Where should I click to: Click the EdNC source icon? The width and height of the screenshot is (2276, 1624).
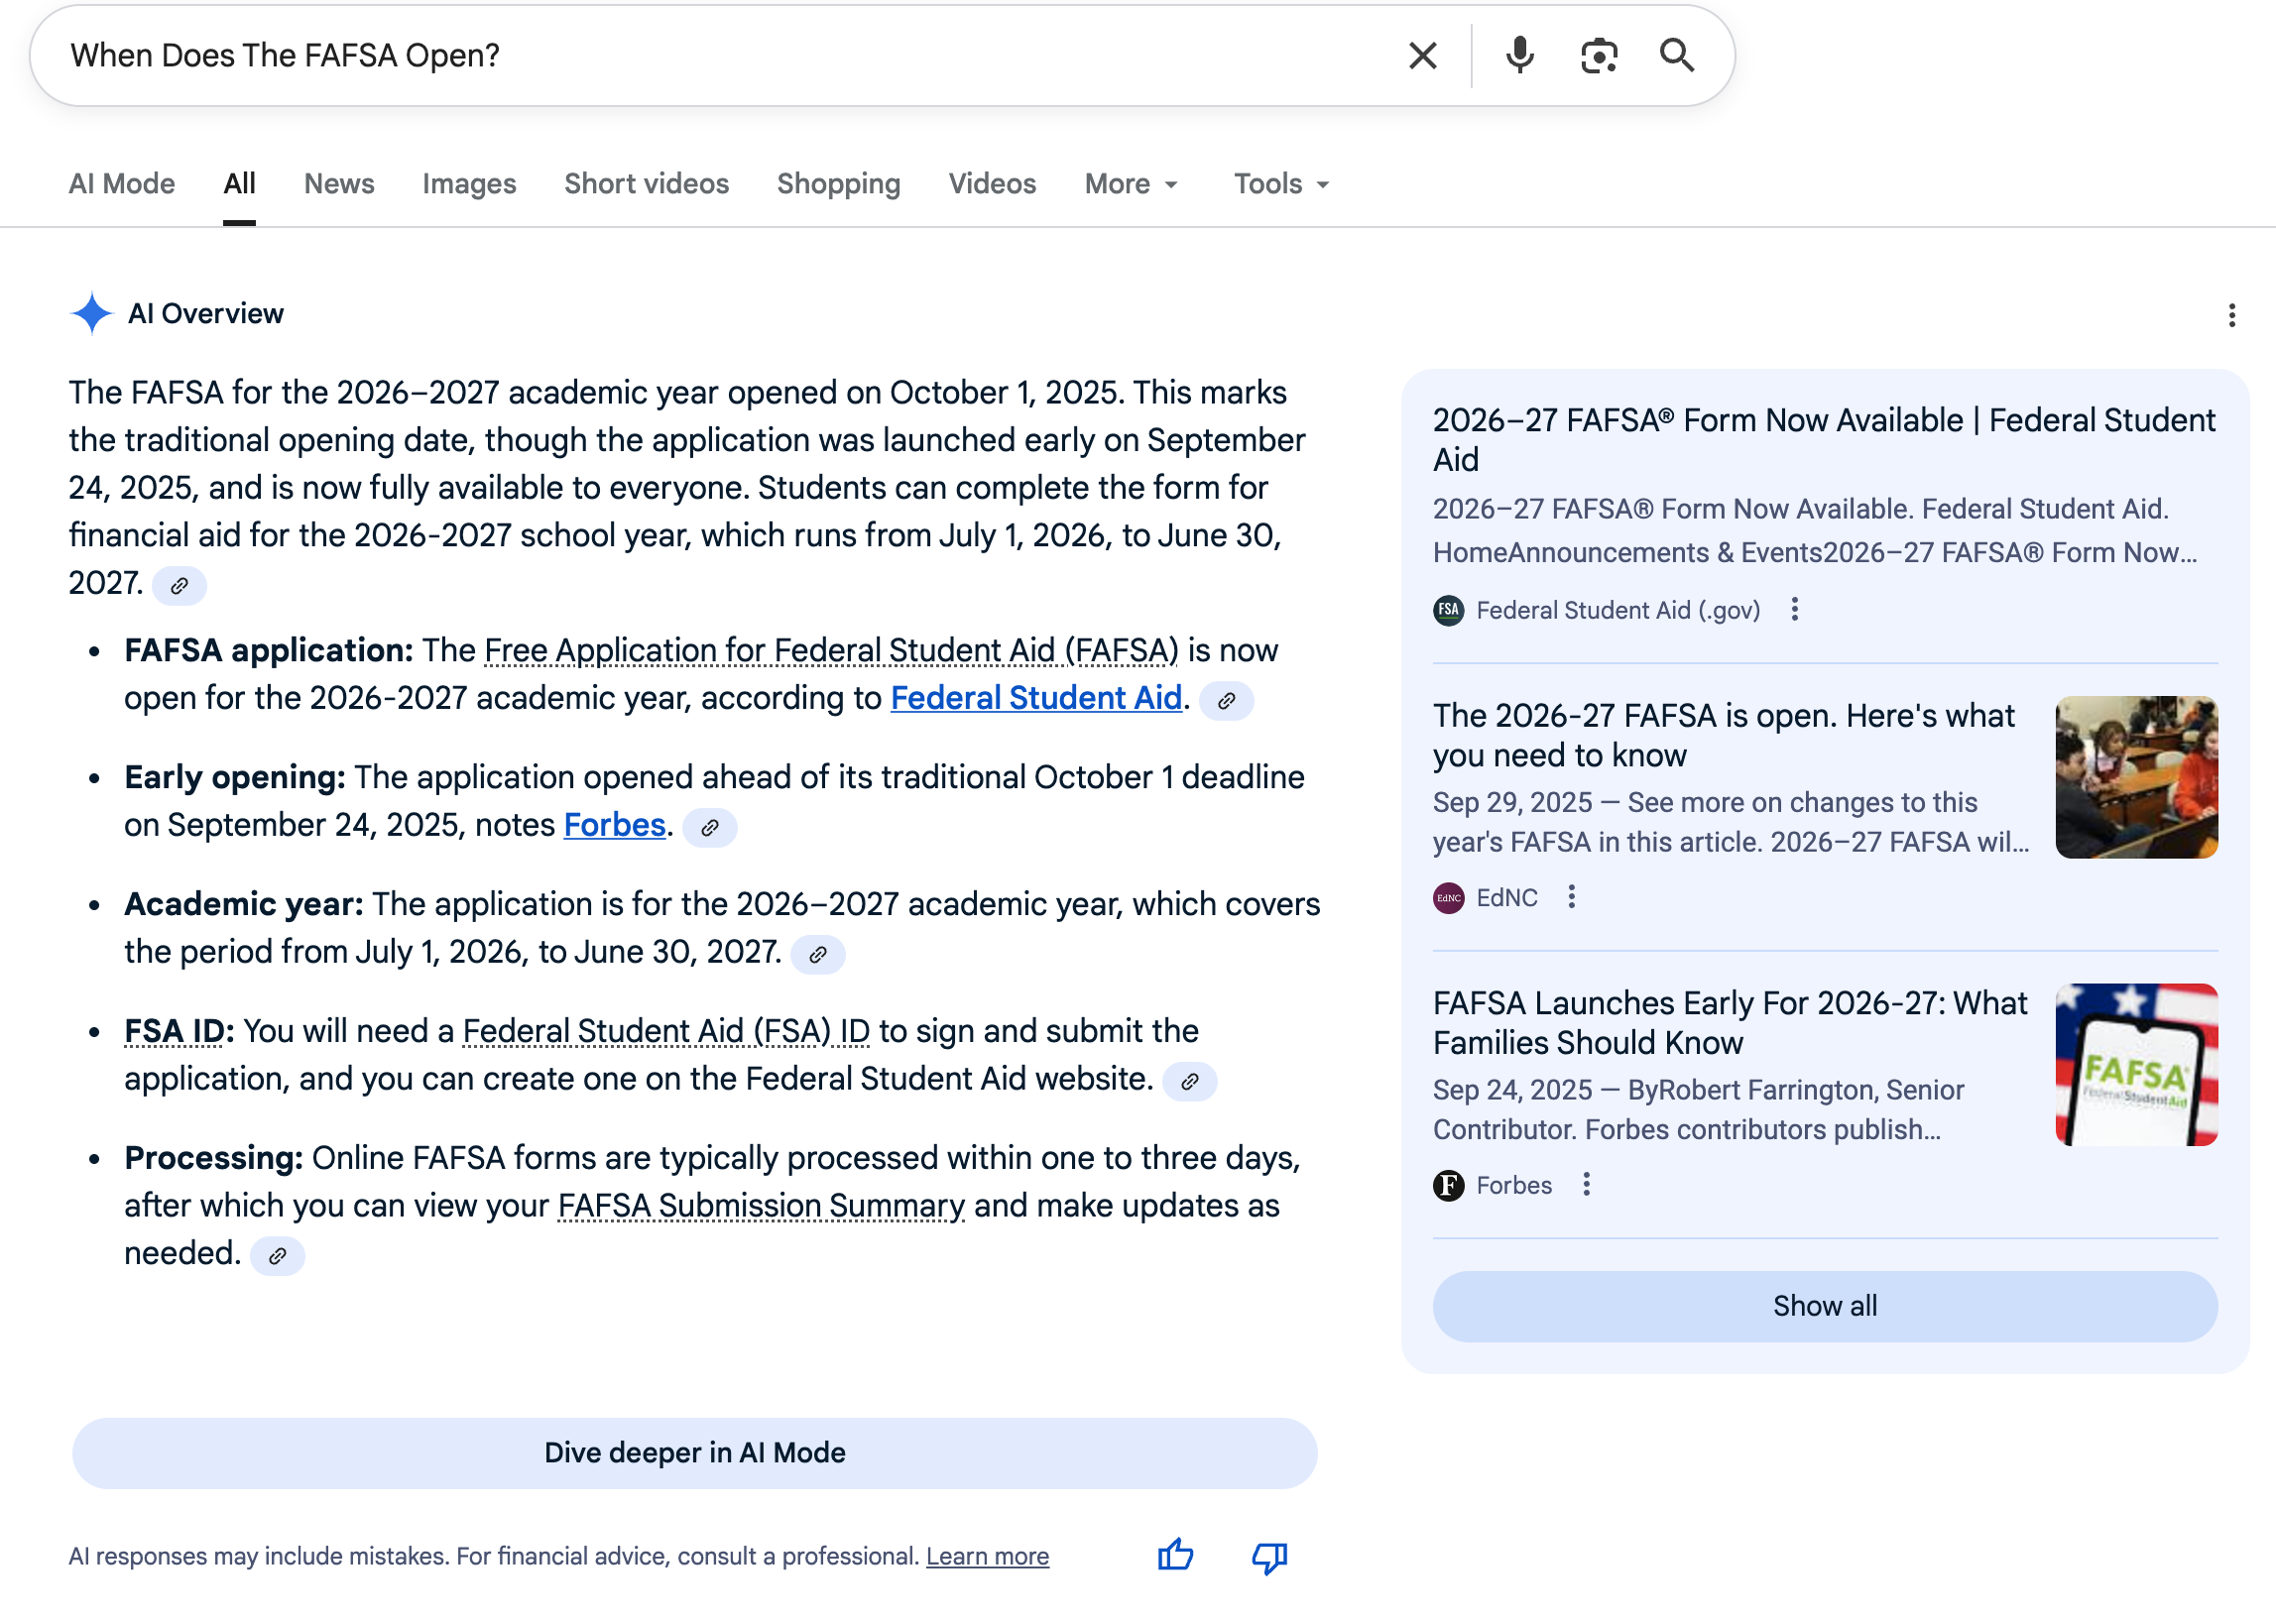[1449, 897]
